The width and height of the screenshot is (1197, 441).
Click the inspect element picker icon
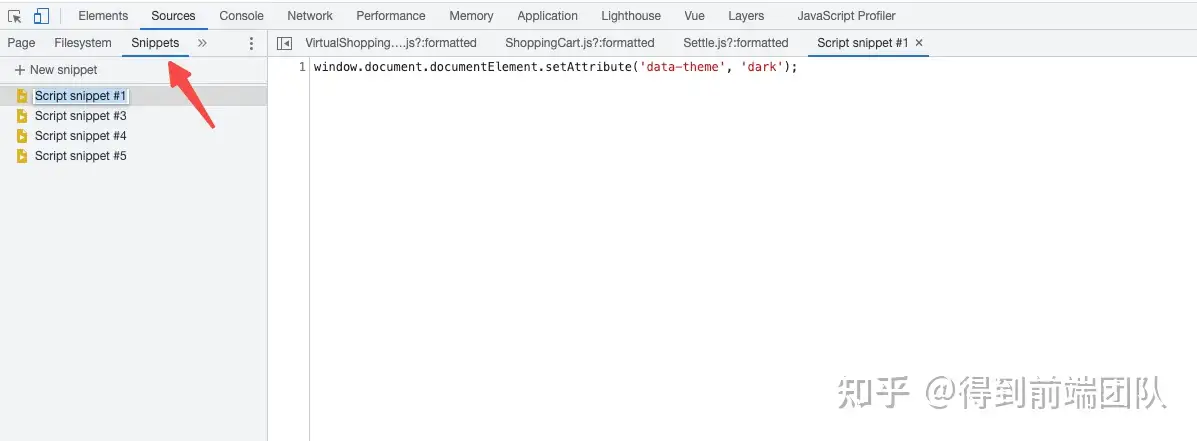point(15,16)
